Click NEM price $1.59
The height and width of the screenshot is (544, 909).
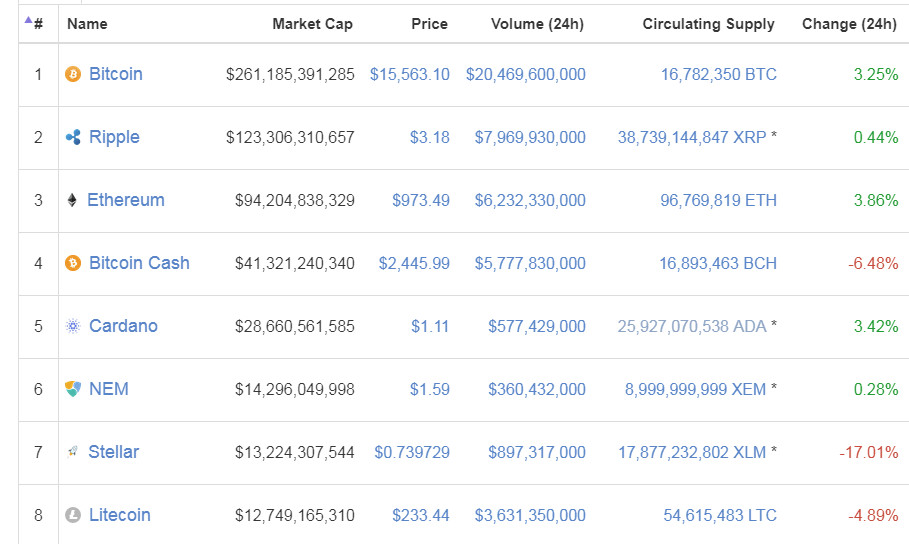tap(430, 389)
